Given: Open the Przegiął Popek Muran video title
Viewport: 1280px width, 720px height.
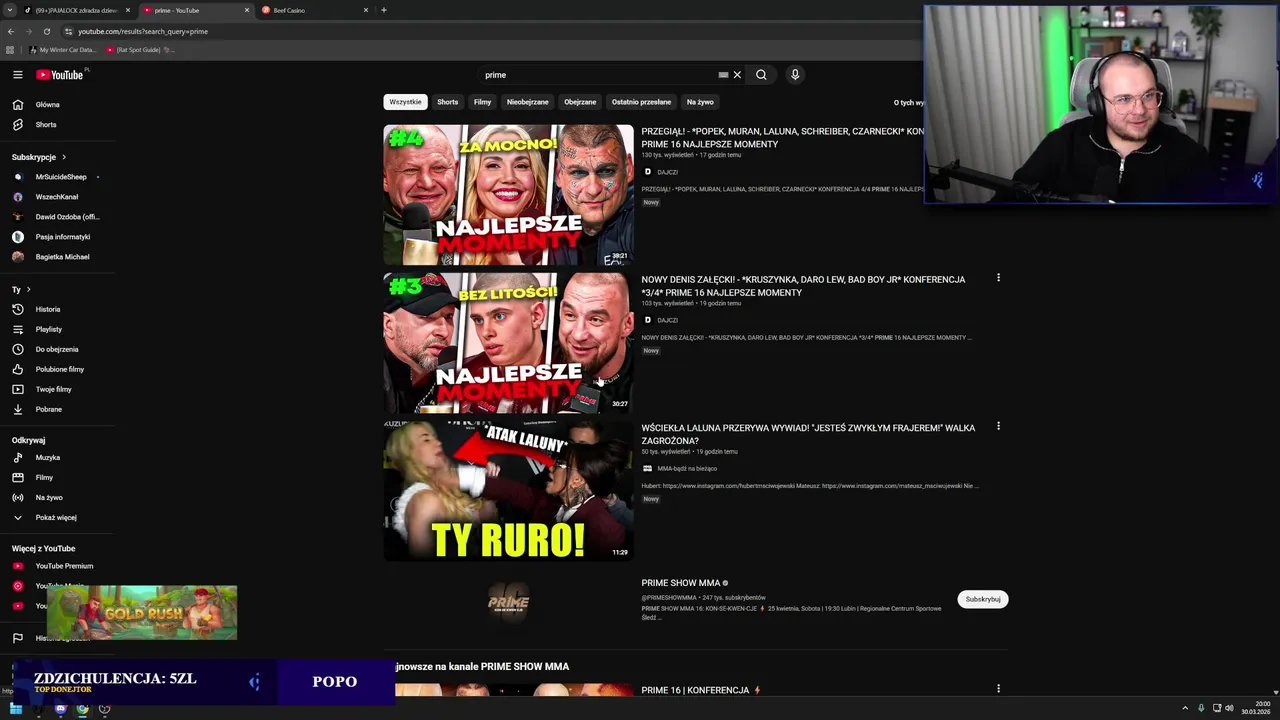Looking at the screenshot, I should coord(782,138).
